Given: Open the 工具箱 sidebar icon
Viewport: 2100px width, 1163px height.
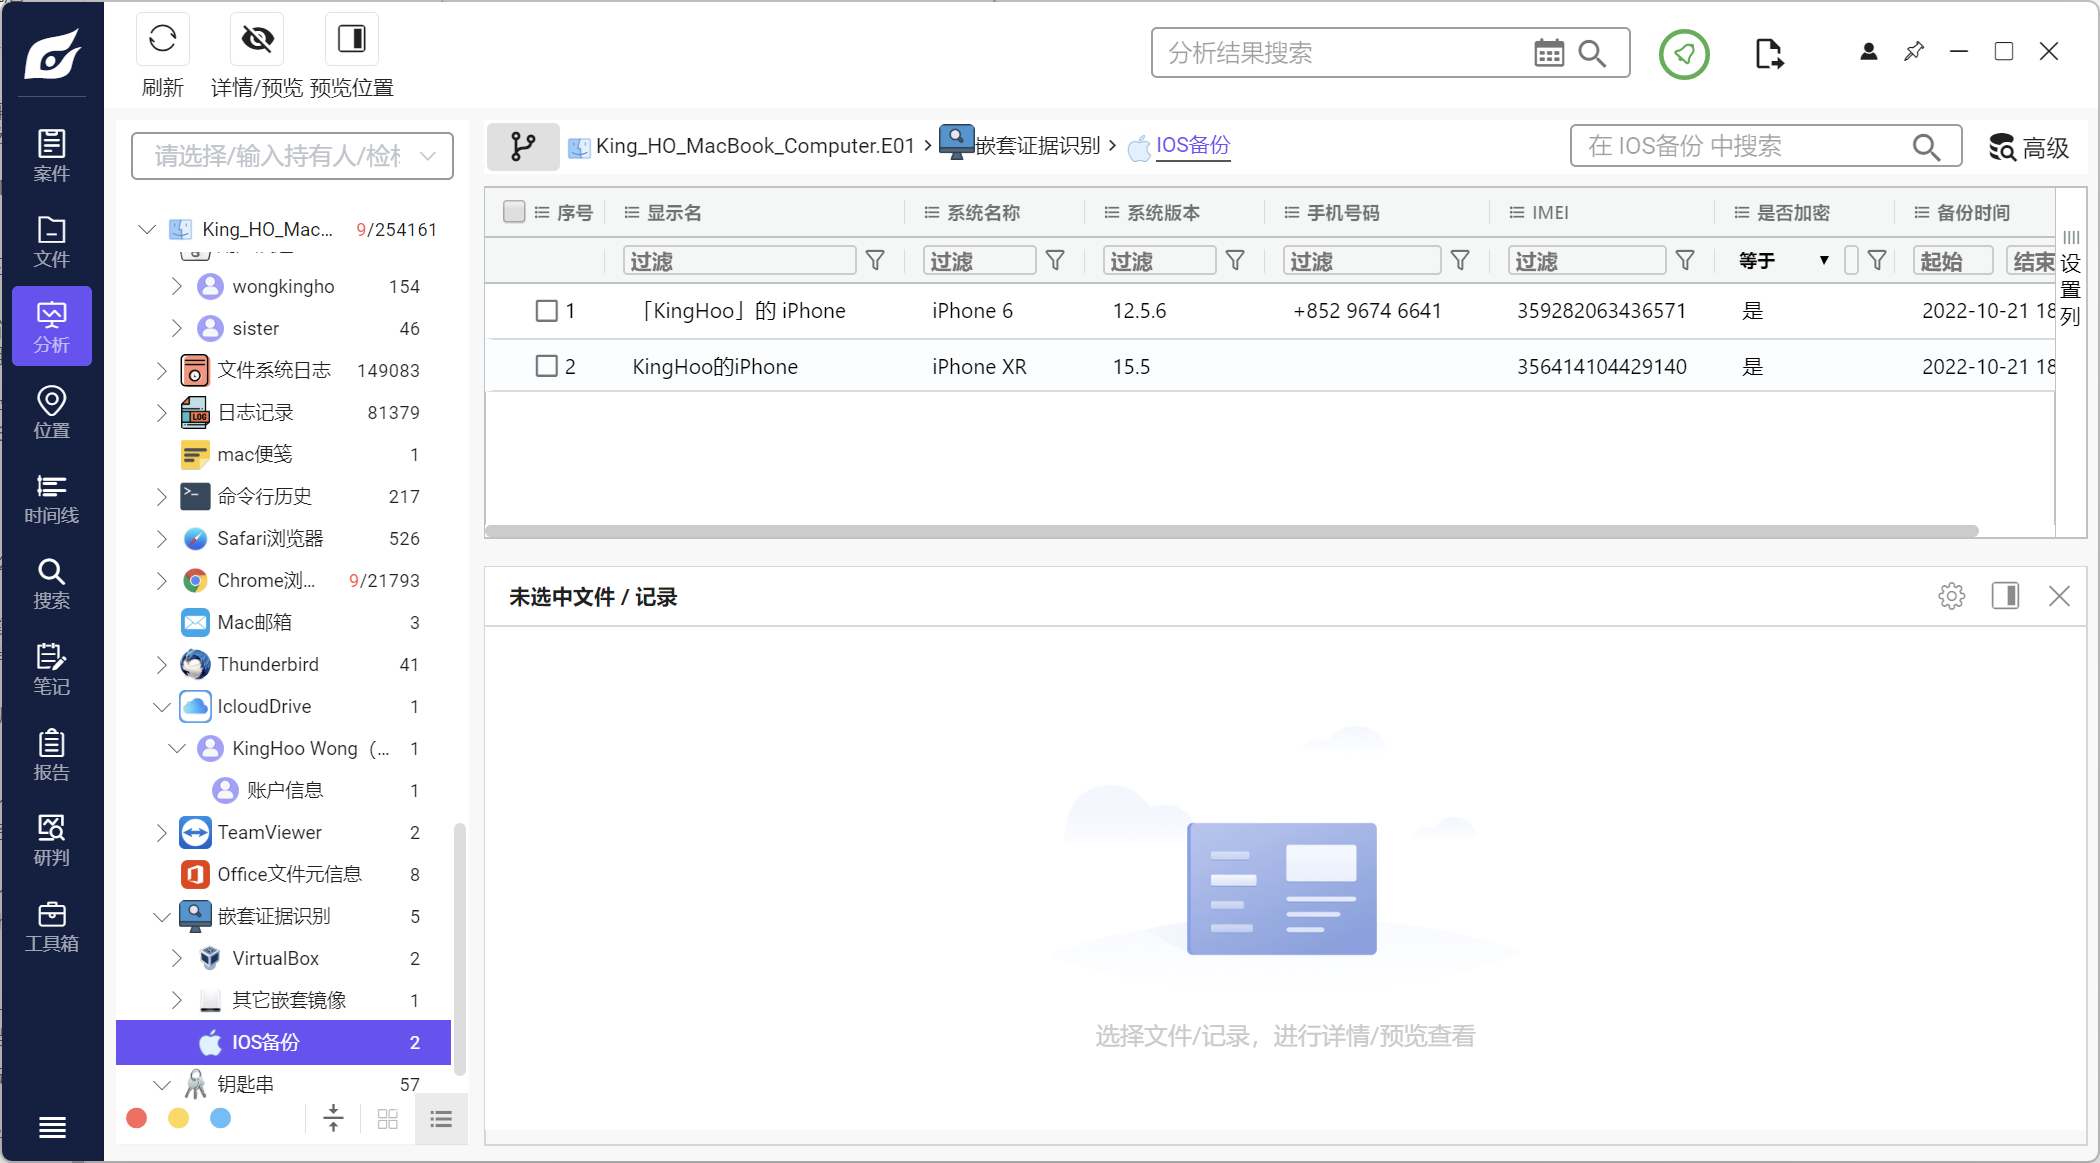Looking at the screenshot, I should pos(52,926).
